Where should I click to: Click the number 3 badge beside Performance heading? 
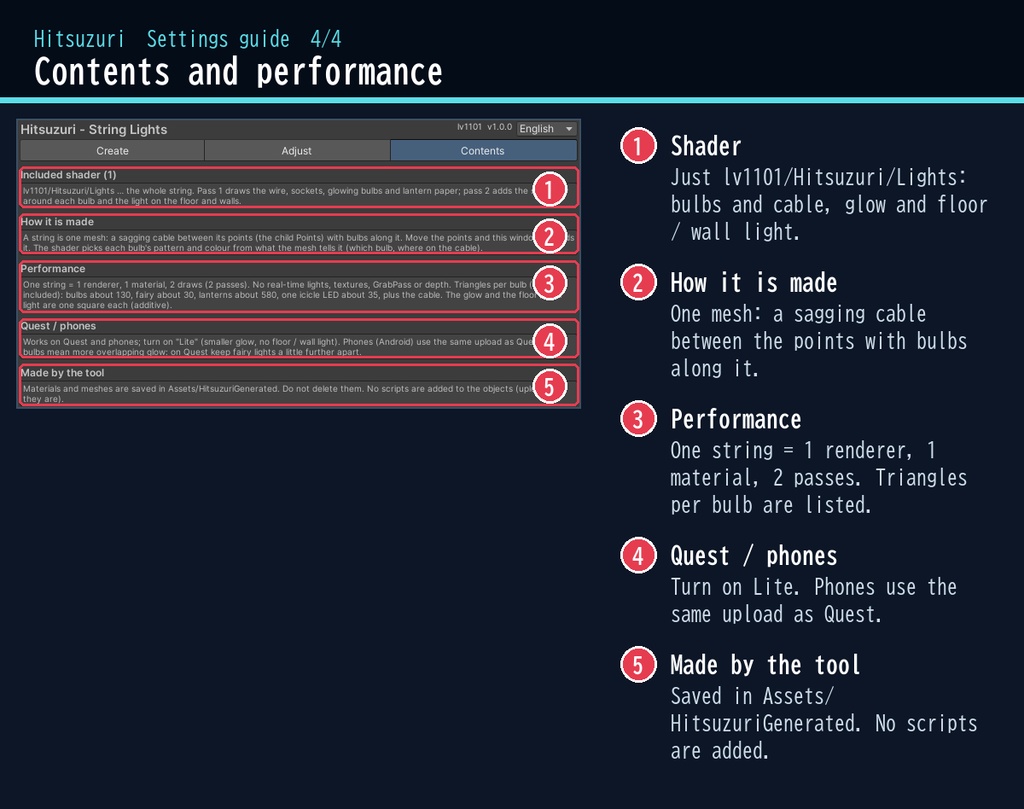[x=638, y=419]
